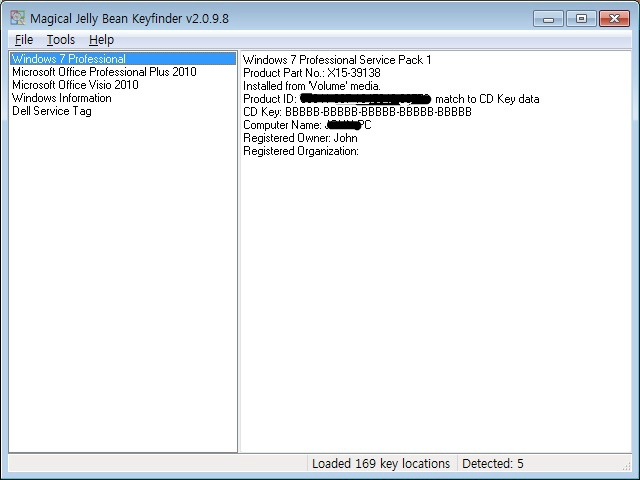The height and width of the screenshot is (480, 640).
Task: Click the Windows 7 Professional Service Pack 1 line
Action: tap(337, 60)
